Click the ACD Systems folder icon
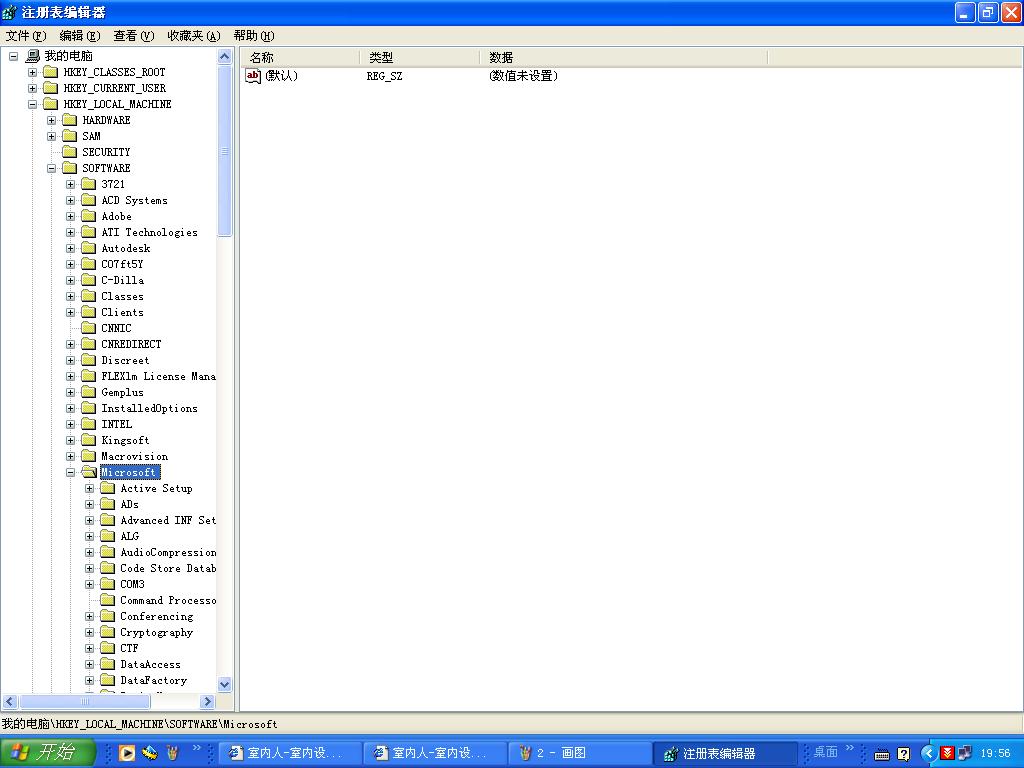Screen dimensions: 1024x768 click(89, 200)
